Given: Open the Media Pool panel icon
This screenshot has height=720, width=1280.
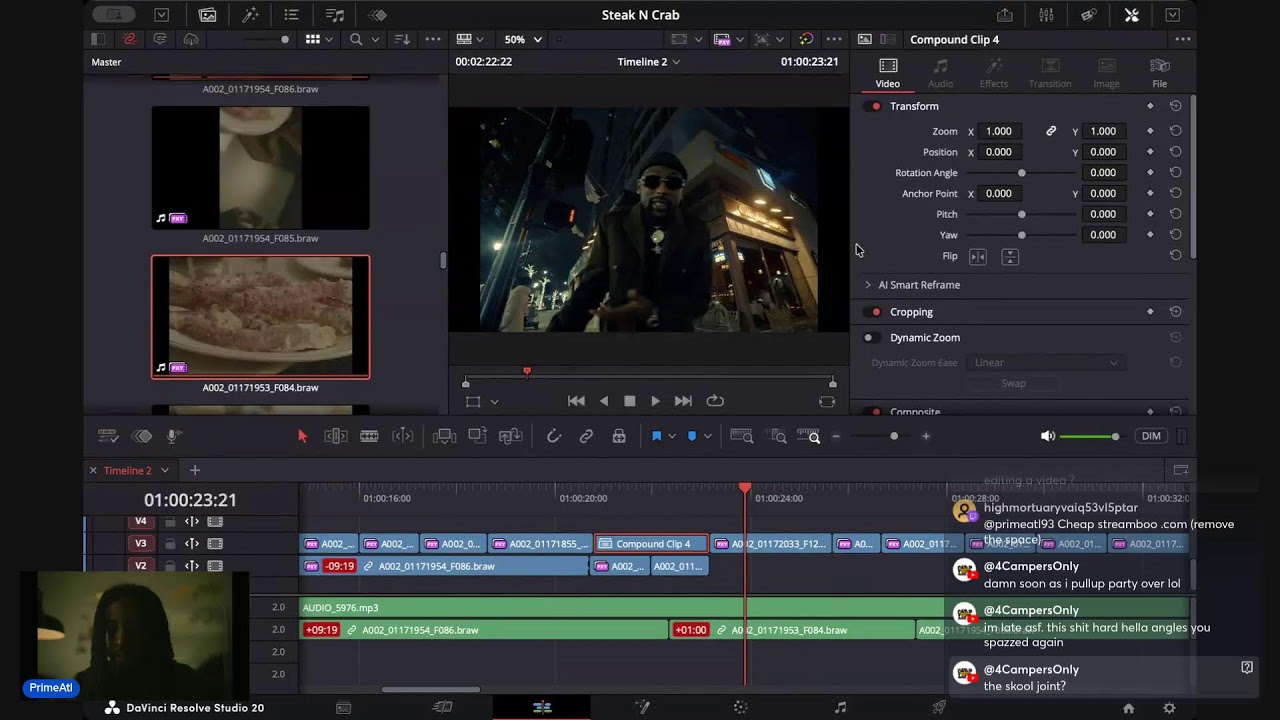Looking at the screenshot, I should point(207,15).
